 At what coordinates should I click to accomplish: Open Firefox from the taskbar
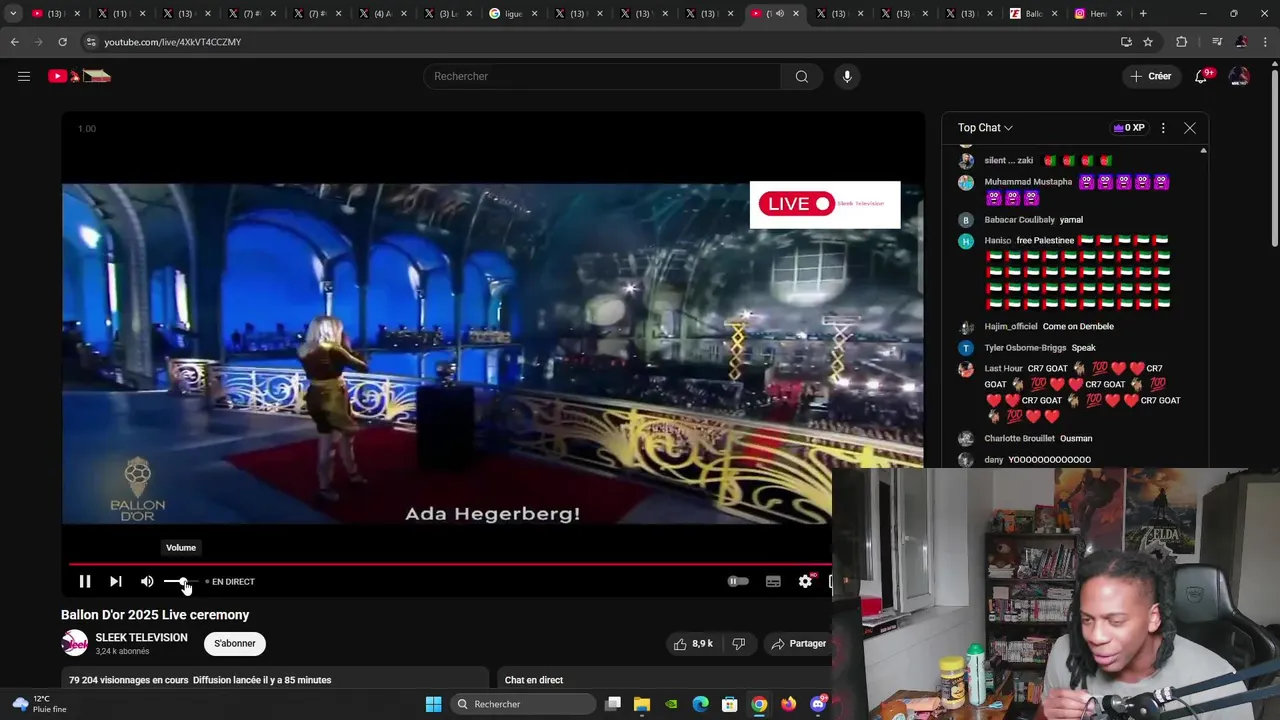tap(789, 704)
